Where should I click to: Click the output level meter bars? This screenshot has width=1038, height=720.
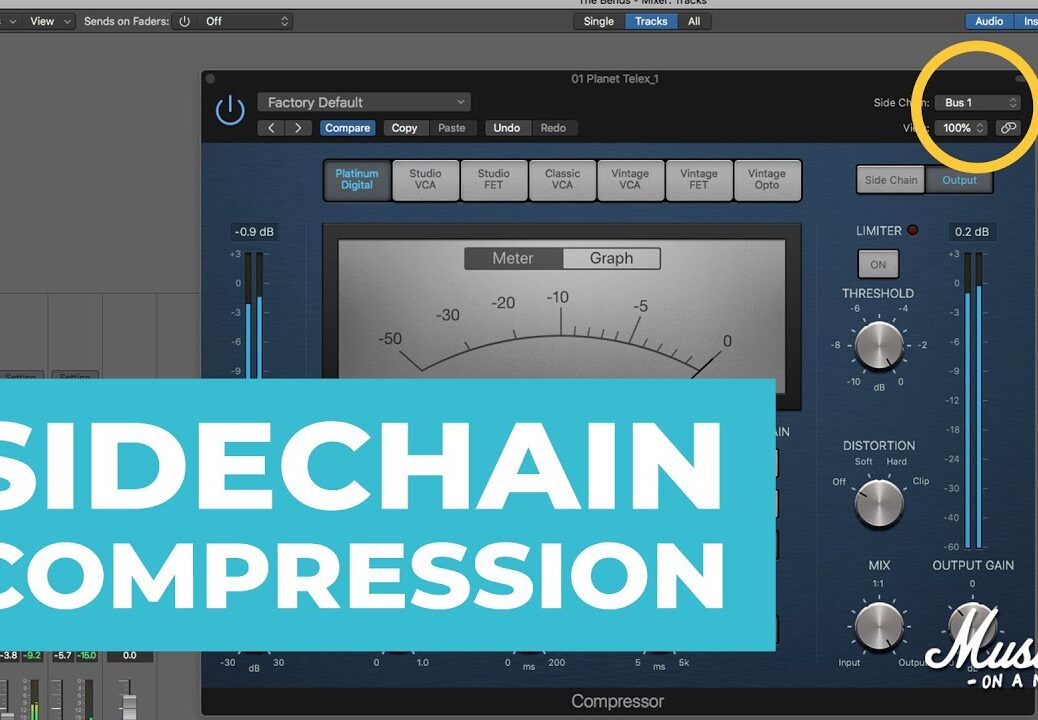(973, 400)
